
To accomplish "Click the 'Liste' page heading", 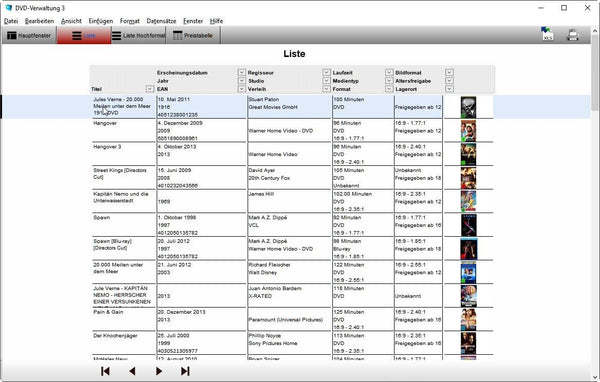I will (x=294, y=54).
